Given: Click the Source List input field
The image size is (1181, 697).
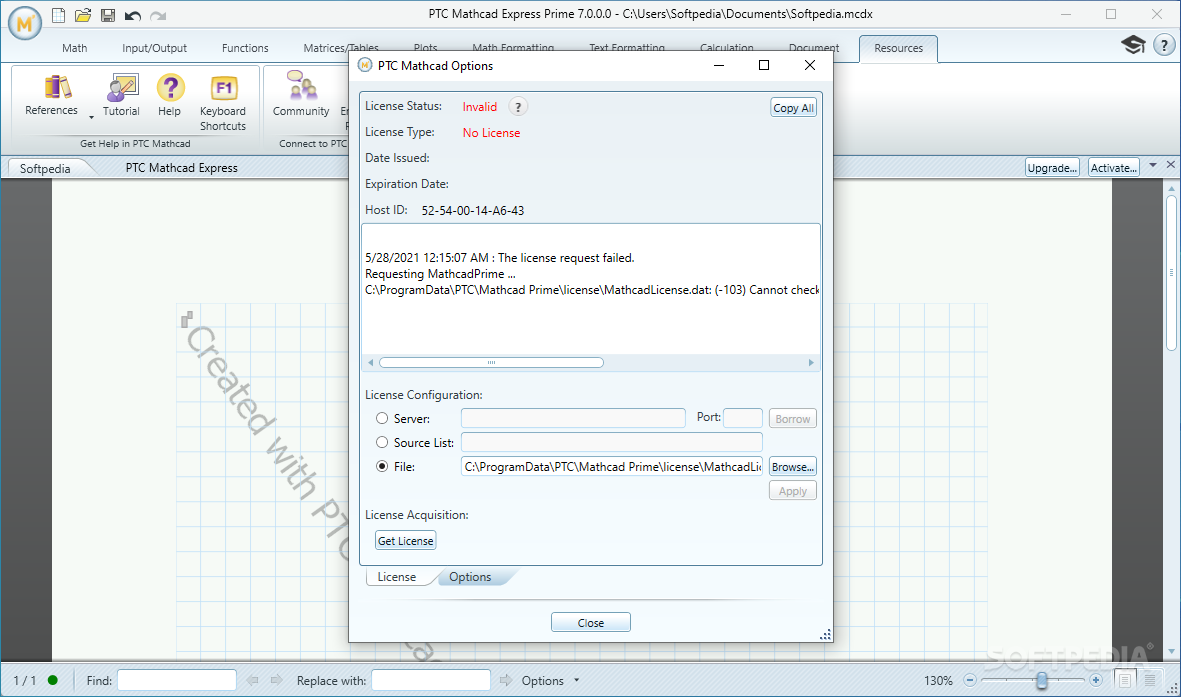Looking at the screenshot, I should [x=612, y=442].
